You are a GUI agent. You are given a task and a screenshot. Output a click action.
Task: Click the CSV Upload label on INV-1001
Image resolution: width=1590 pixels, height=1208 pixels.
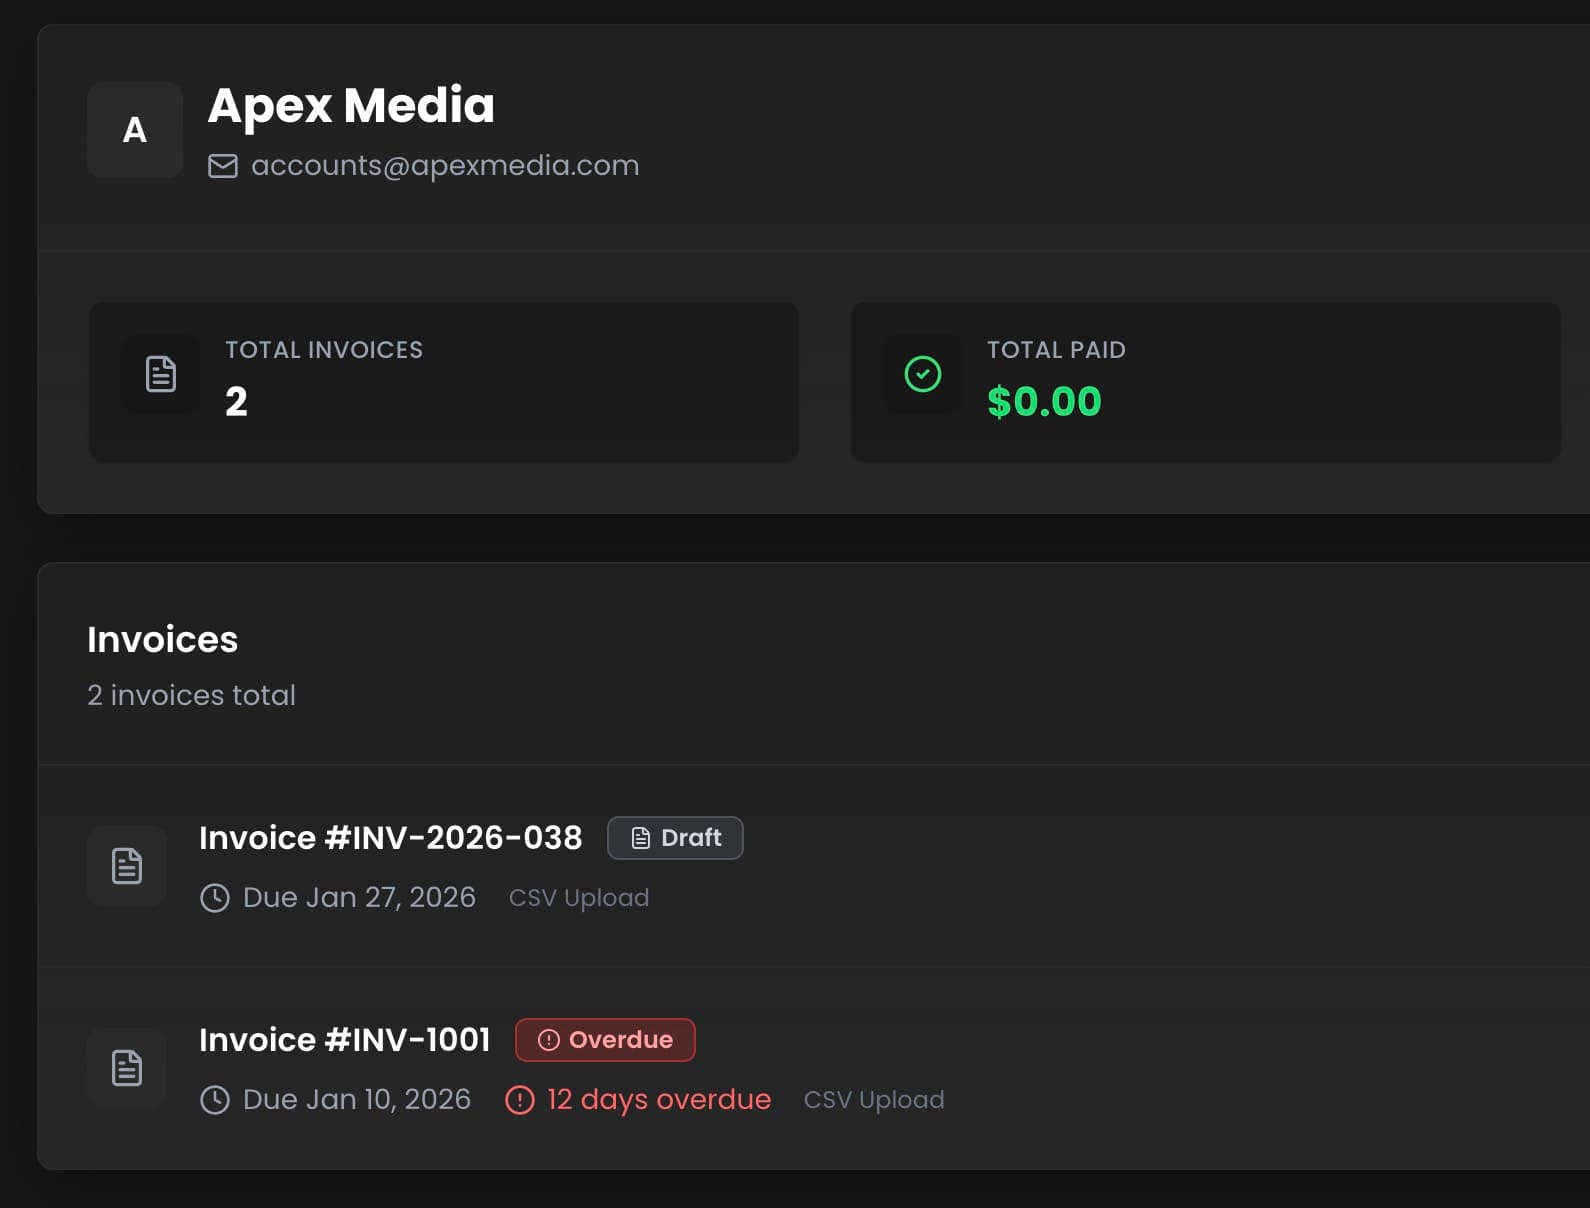click(873, 1100)
